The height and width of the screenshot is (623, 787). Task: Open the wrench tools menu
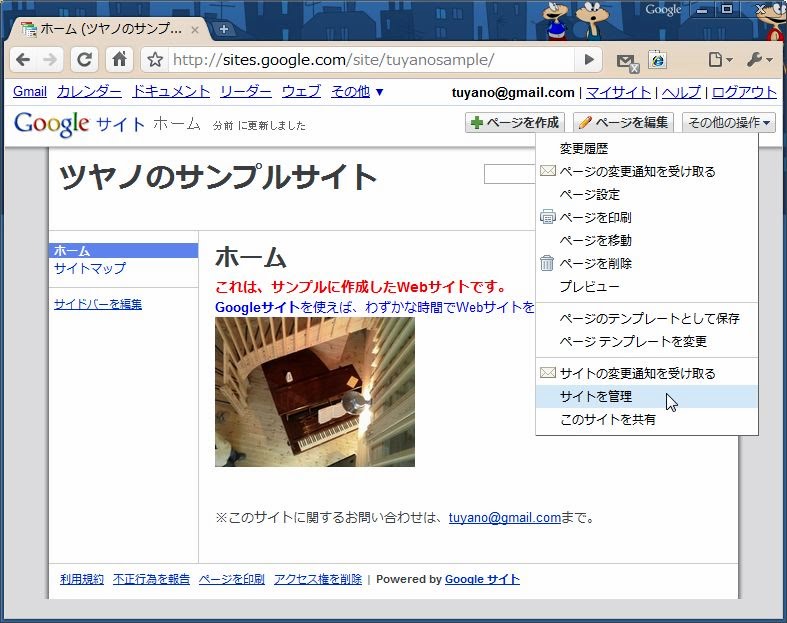tap(760, 60)
